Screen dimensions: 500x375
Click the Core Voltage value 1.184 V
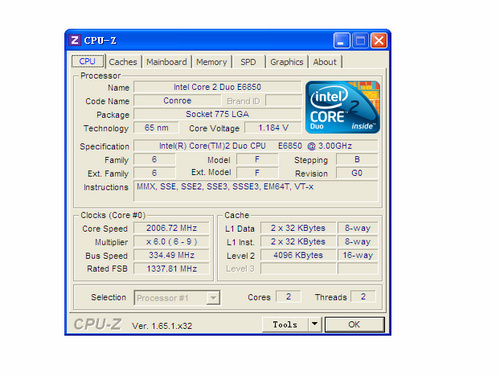pos(273,128)
